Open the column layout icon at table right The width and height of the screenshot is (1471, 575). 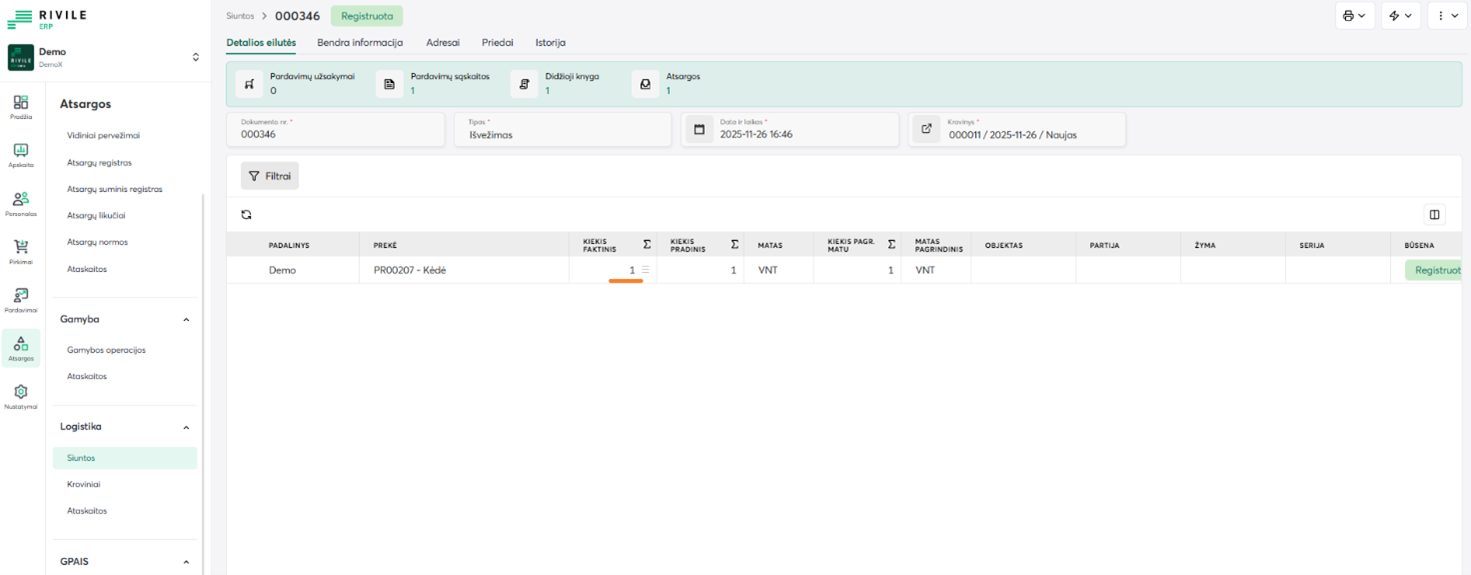pos(1434,214)
